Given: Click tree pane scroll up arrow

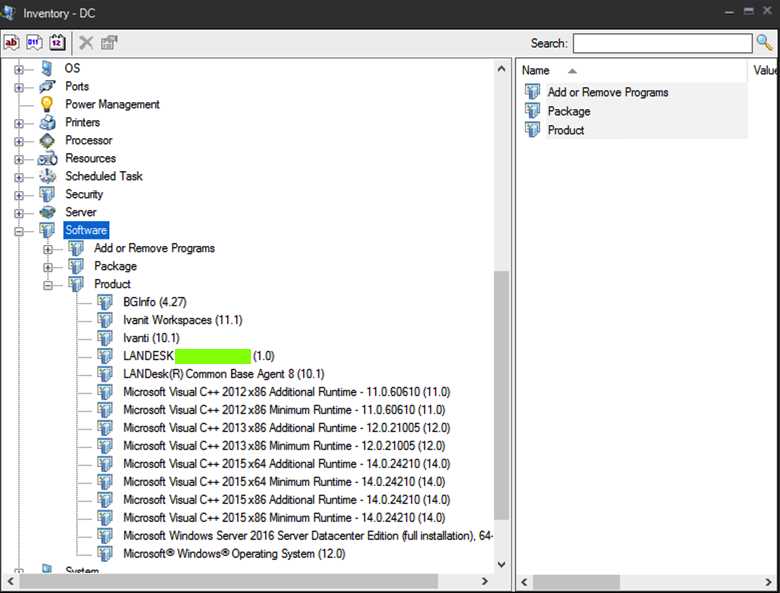Looking at the screenshot, I should coord(501,69).
